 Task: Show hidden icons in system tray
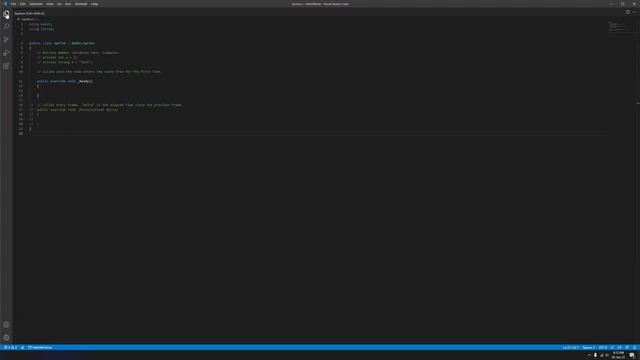pyautogui.click(x=589, y=356)
